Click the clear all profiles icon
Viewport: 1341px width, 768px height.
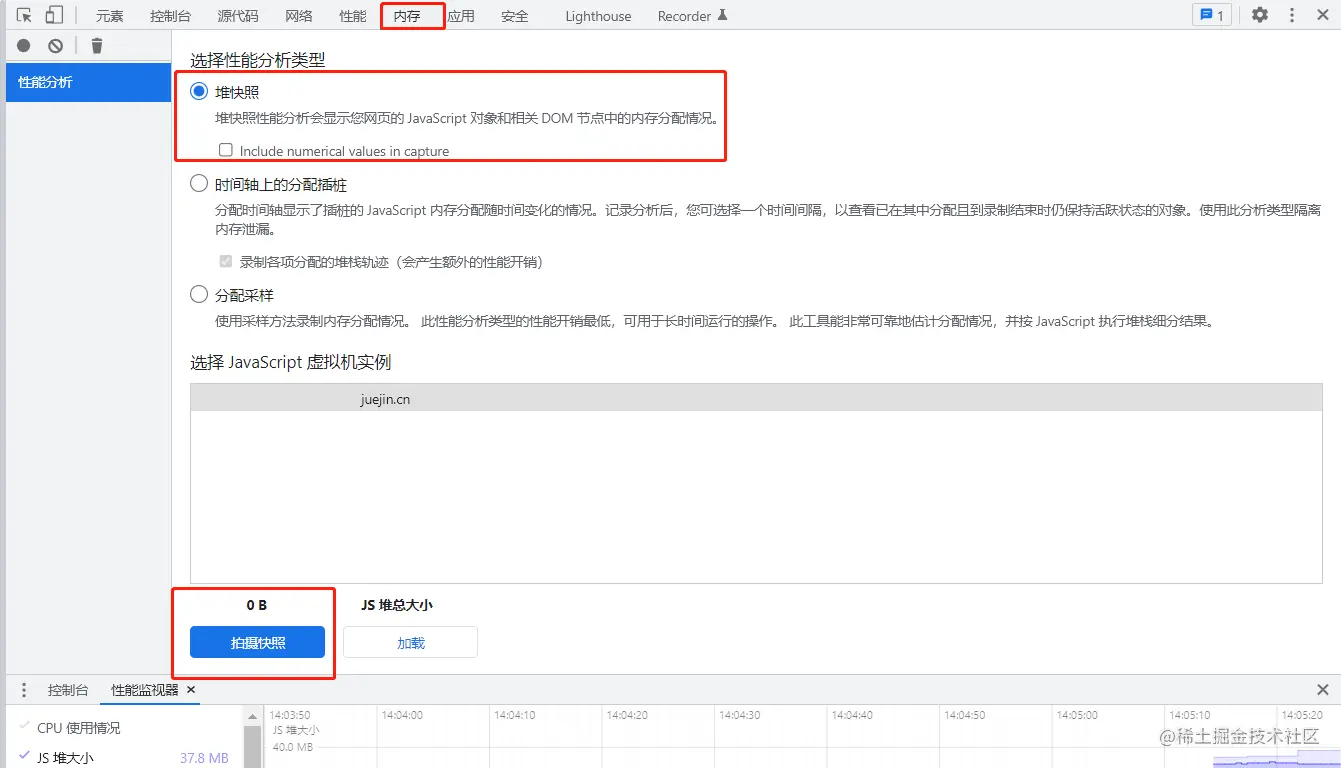click(56, 45)
